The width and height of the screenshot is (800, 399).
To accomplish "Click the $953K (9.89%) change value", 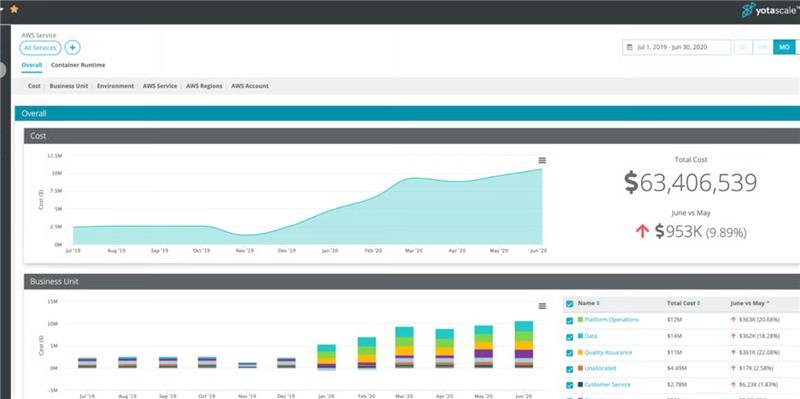I will point(701,232).
